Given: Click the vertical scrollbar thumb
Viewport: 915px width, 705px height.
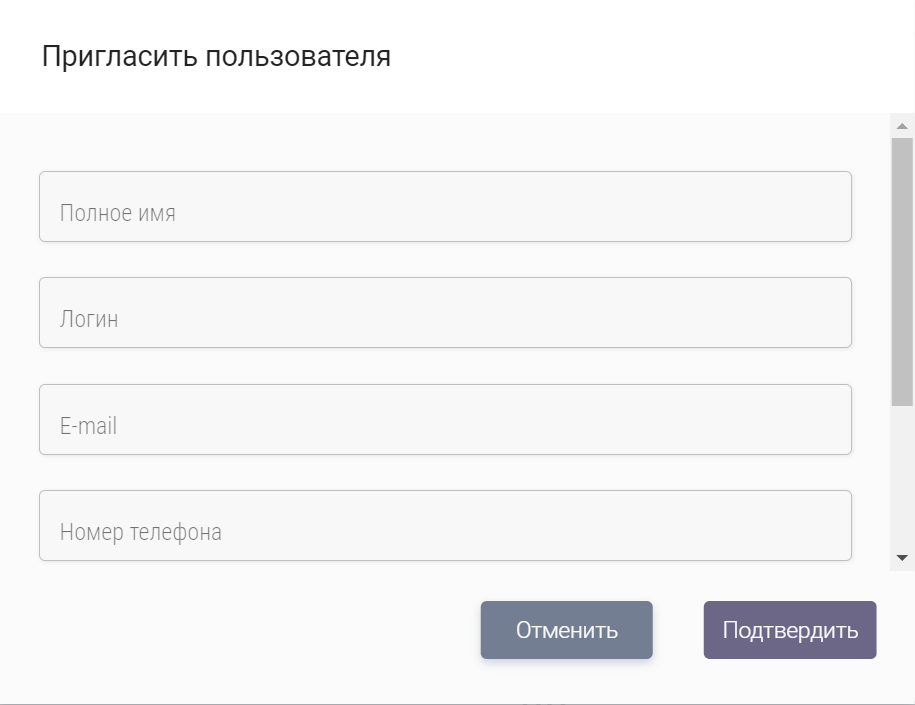Looking at the screenshot, I should [x=902, y=270].
